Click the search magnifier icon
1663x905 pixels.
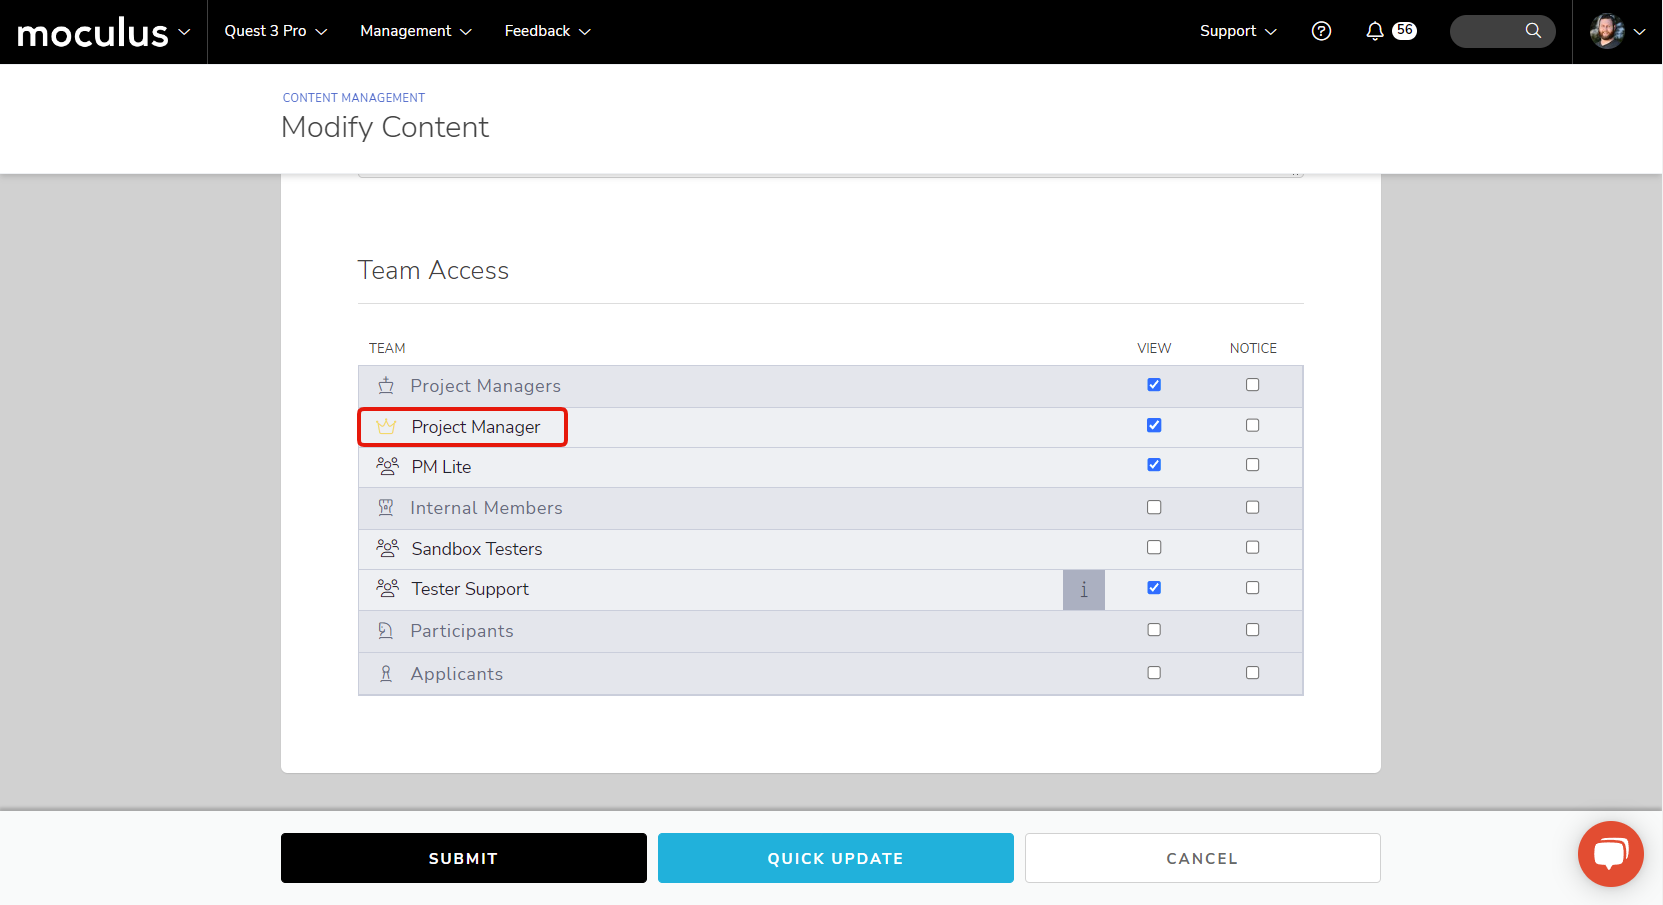click(x=1532, y=31)
